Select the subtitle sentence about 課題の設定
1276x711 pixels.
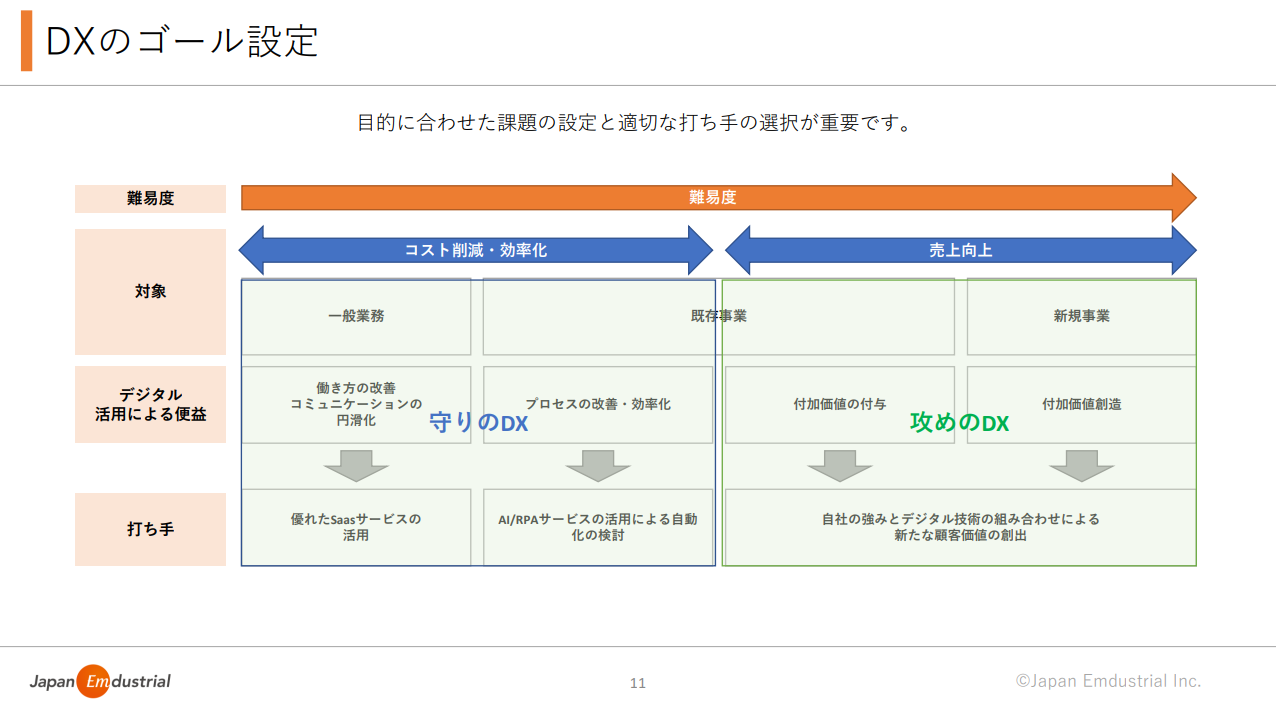(634, 124)
